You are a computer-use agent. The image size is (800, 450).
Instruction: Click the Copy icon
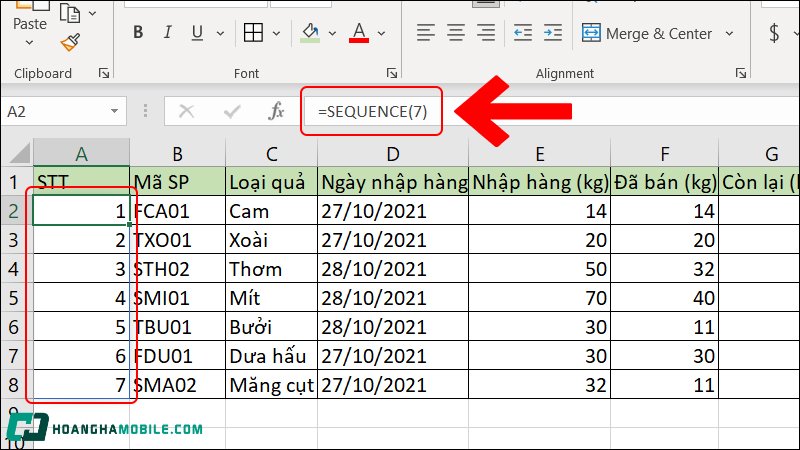pos(70,13)
